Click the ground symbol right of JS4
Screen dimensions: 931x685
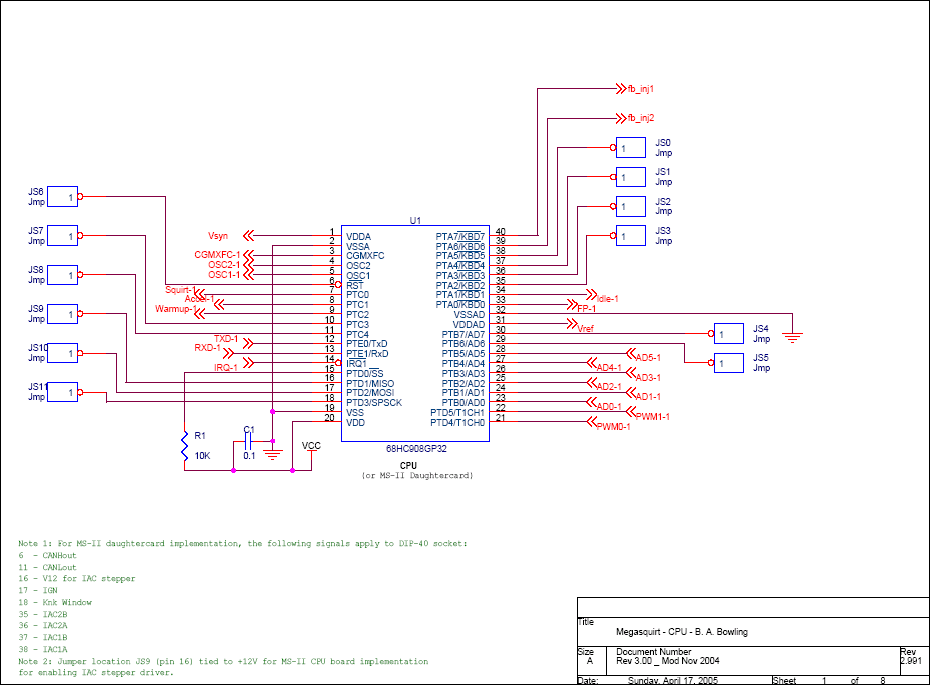792,337
